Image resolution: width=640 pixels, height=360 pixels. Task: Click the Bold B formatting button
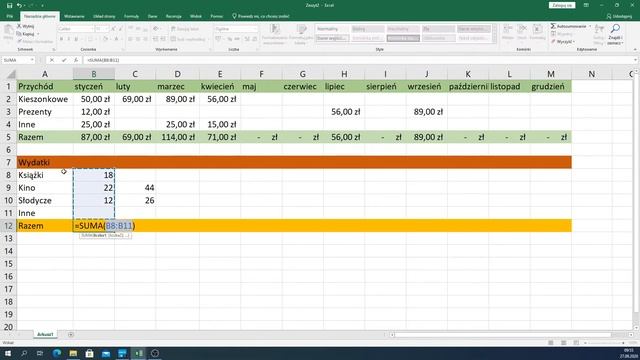click(61, 39)
